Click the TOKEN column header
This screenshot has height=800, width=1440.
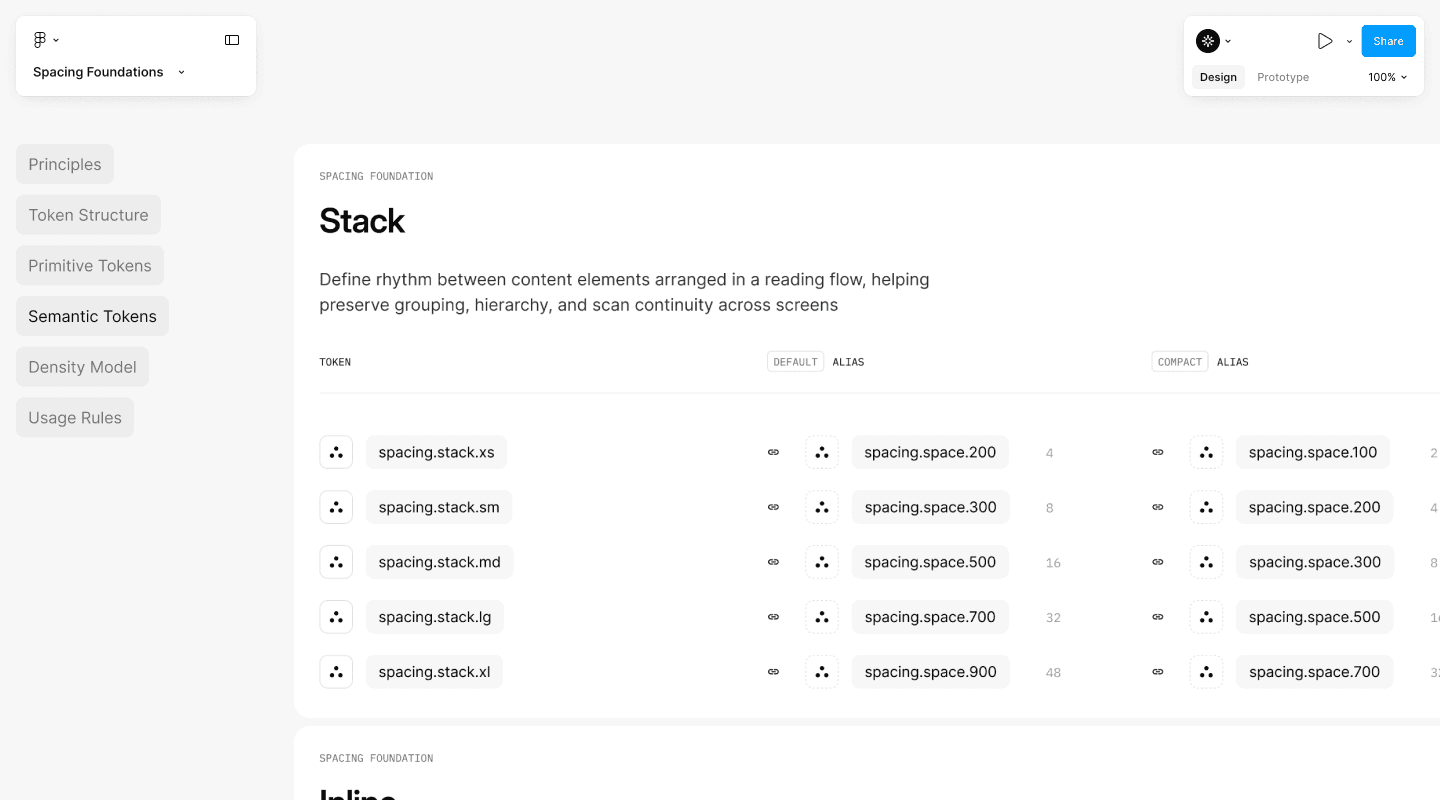[x=335, y=362]
